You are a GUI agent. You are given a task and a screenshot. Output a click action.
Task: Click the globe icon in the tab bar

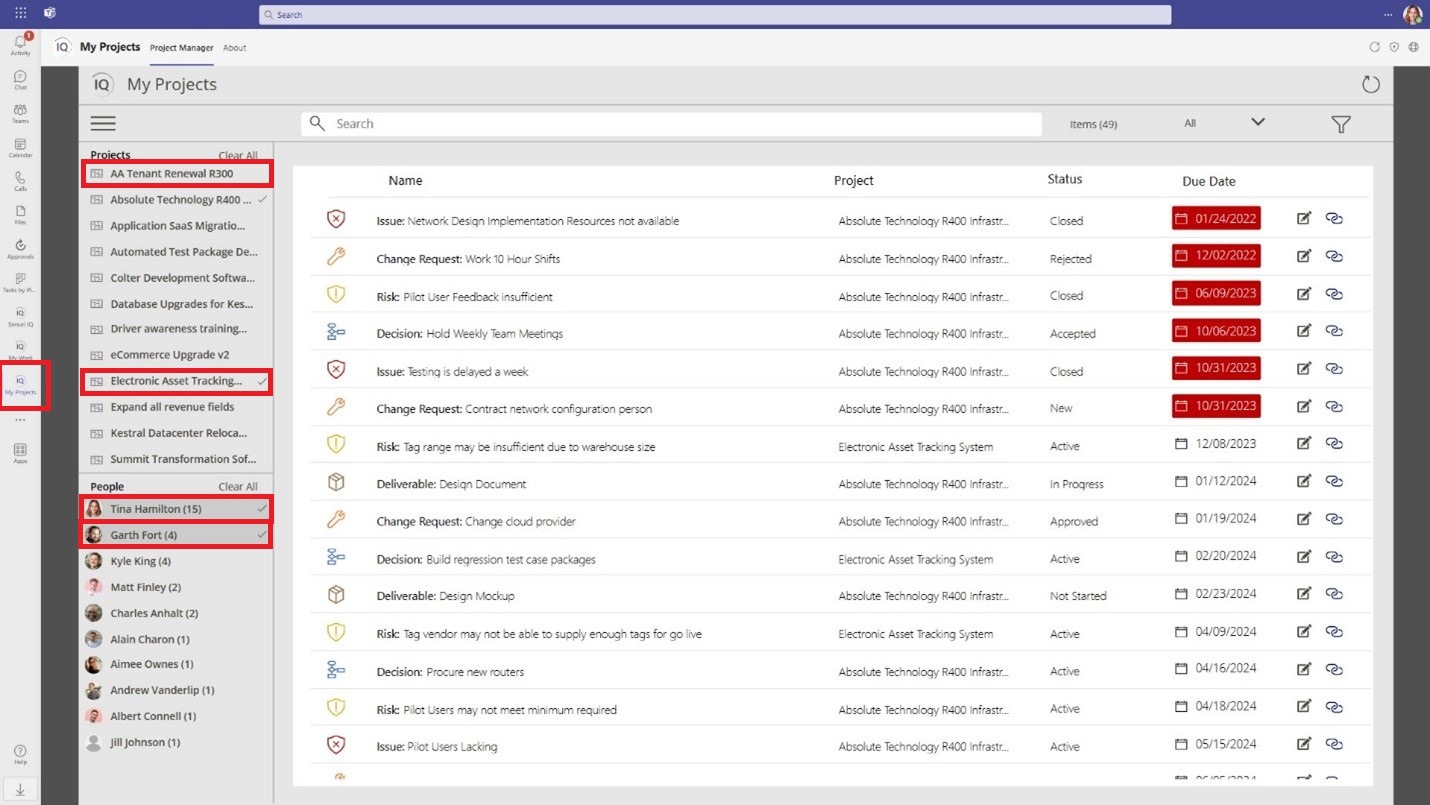tap(1413, 47)
